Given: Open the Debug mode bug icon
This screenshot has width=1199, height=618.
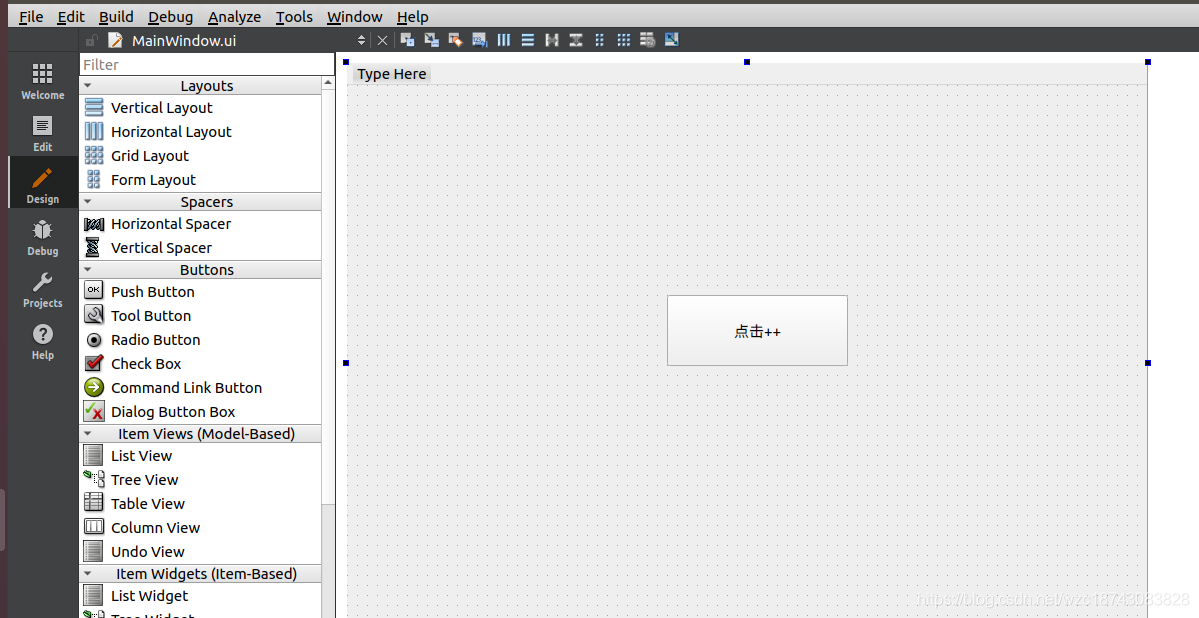Looking at the screenshot, I should pos(43,230).
